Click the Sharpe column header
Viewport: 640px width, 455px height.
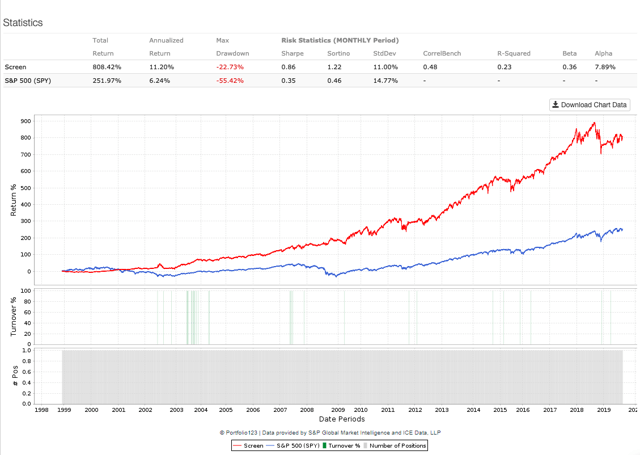(x=292, y=53)
